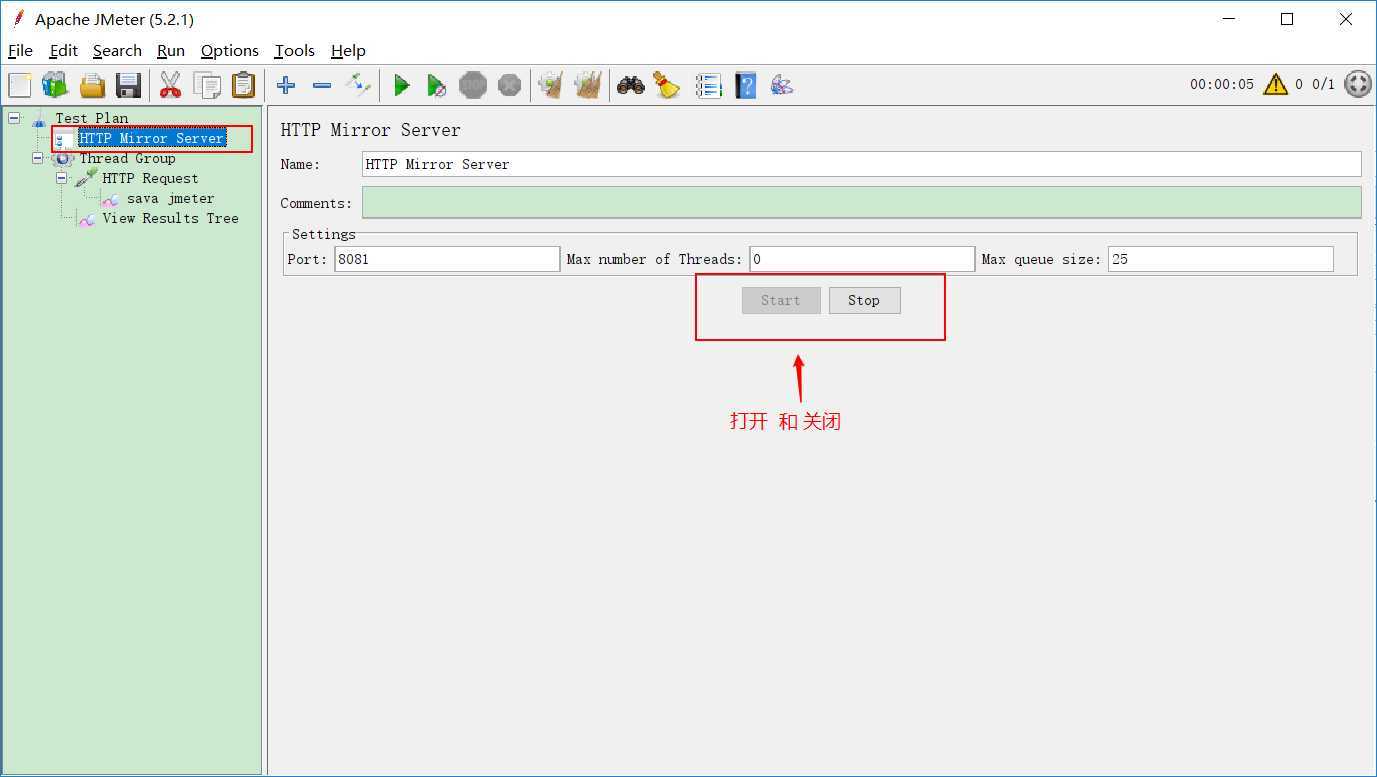Image resolution: width=1377 pixels, height=777 pixels.
Task: Click the Copy icon
Action: point(207,85)
